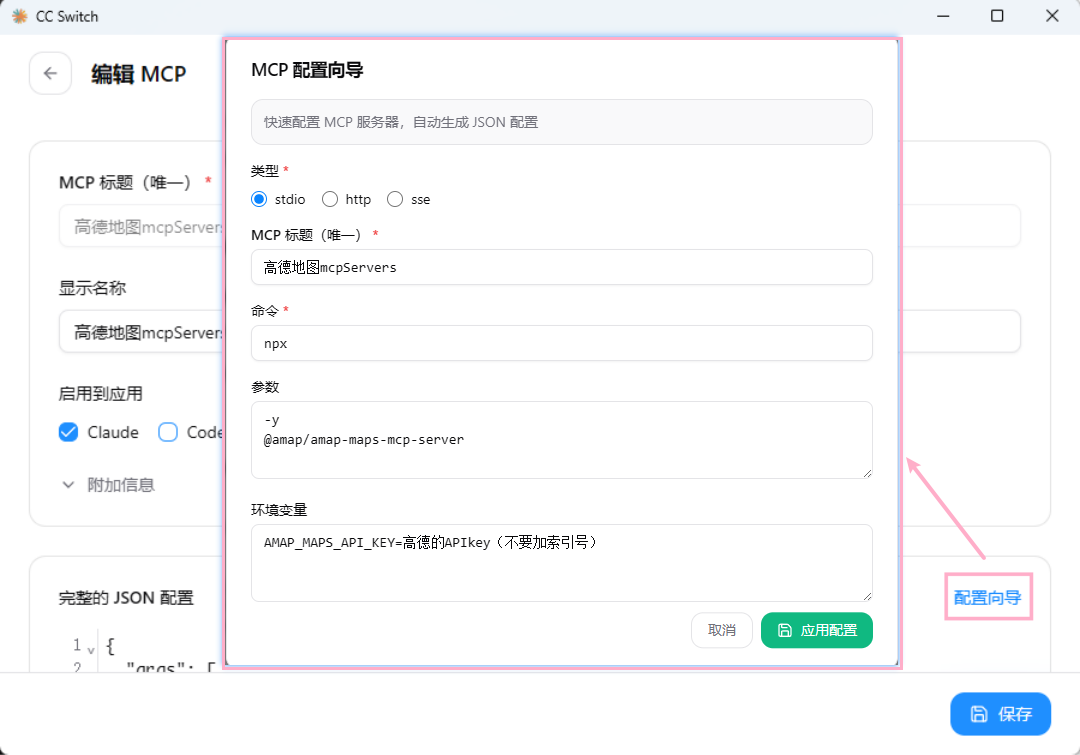1080x755 pixels.
Task: Collapse the JSON line 1 fold arrow
Action: (91, 648)
